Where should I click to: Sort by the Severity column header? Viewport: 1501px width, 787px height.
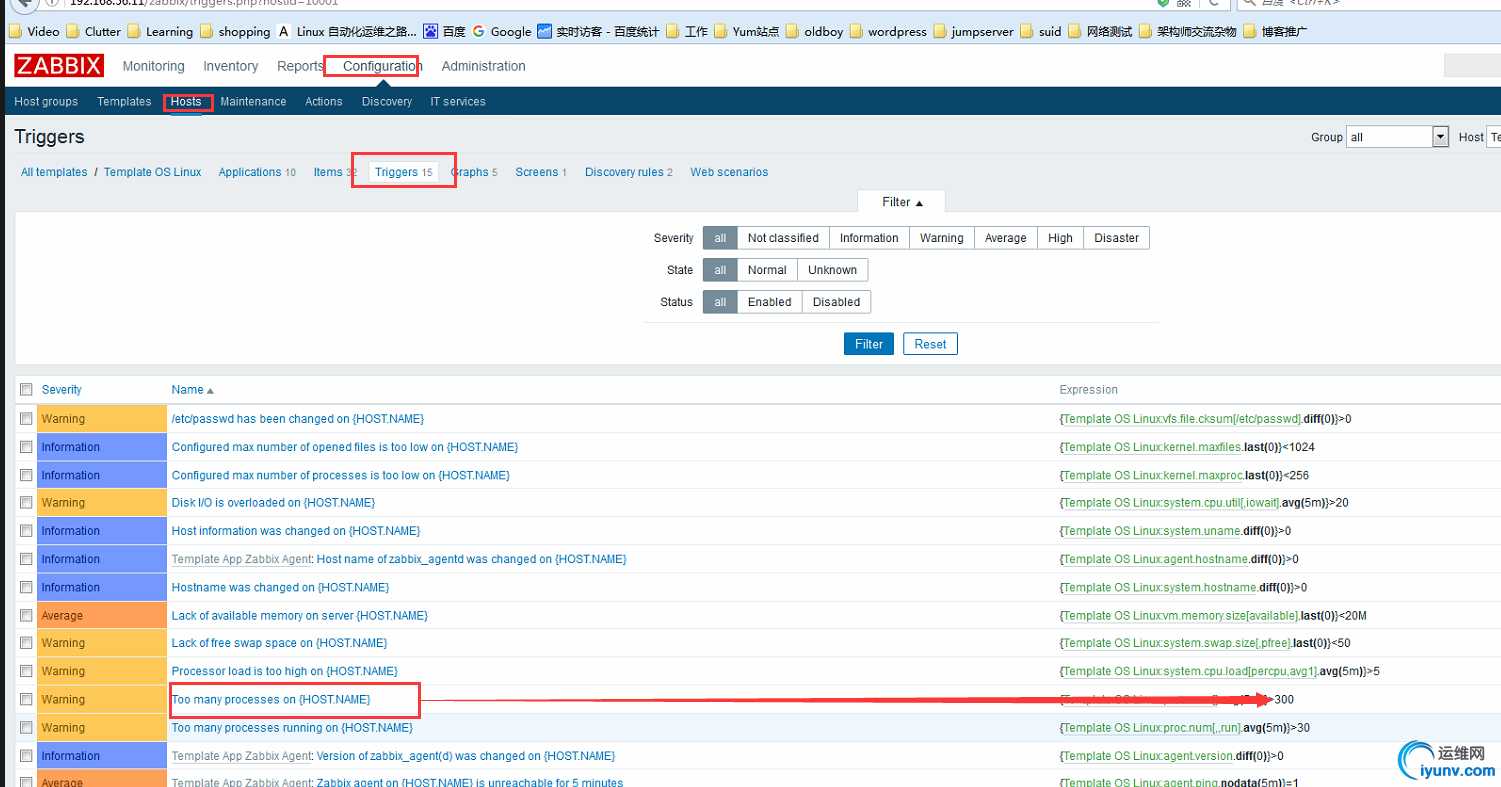click(62, 390)
